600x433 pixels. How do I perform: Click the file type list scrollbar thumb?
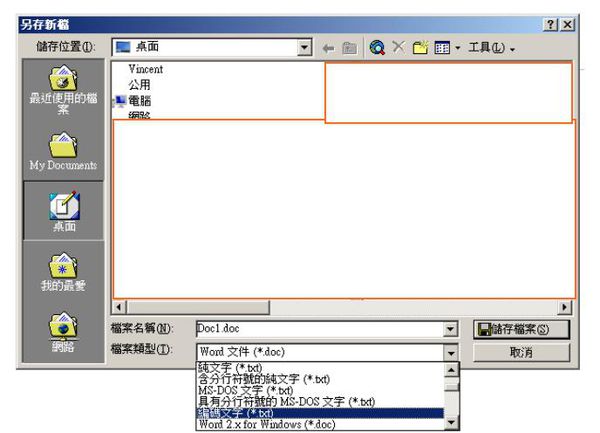tap(452, 385)
